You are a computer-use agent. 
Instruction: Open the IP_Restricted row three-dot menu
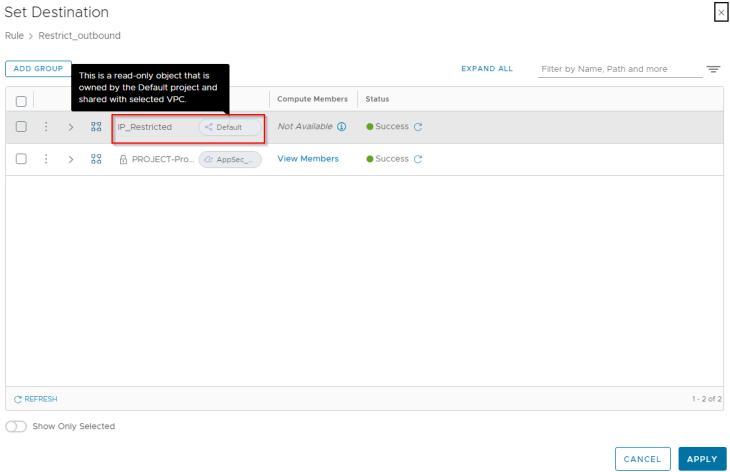(x=46, y=127)
